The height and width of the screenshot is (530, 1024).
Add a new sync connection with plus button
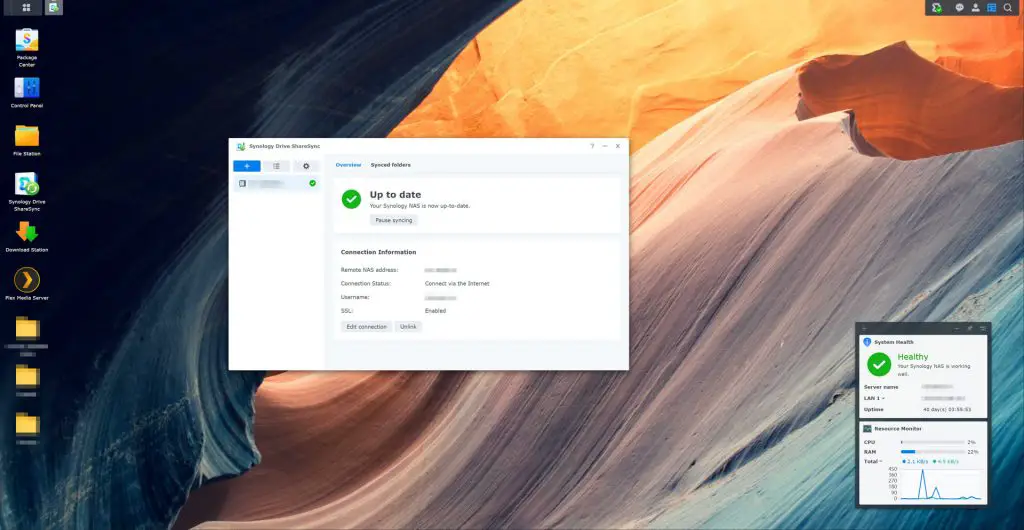point(247,166)
